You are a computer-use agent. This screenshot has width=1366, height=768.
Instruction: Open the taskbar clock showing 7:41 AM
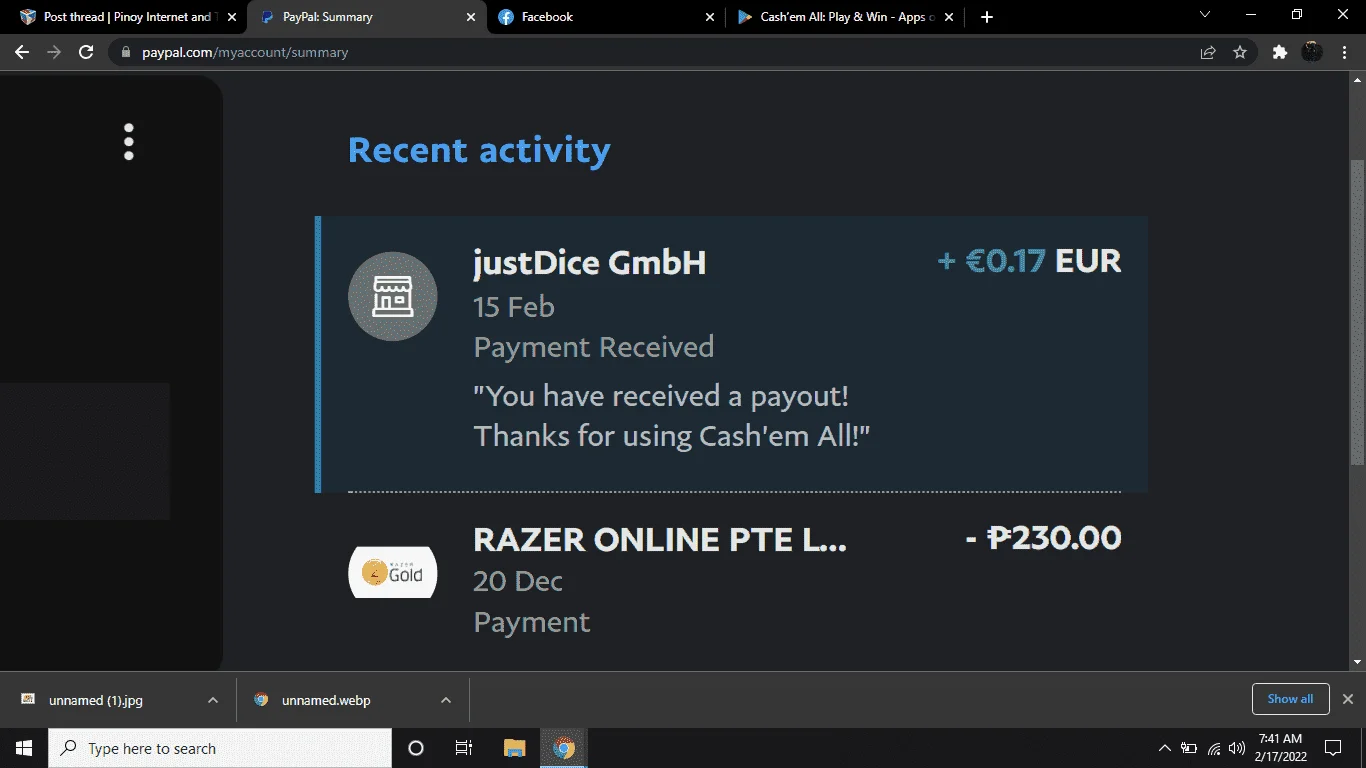point(1280,748)
